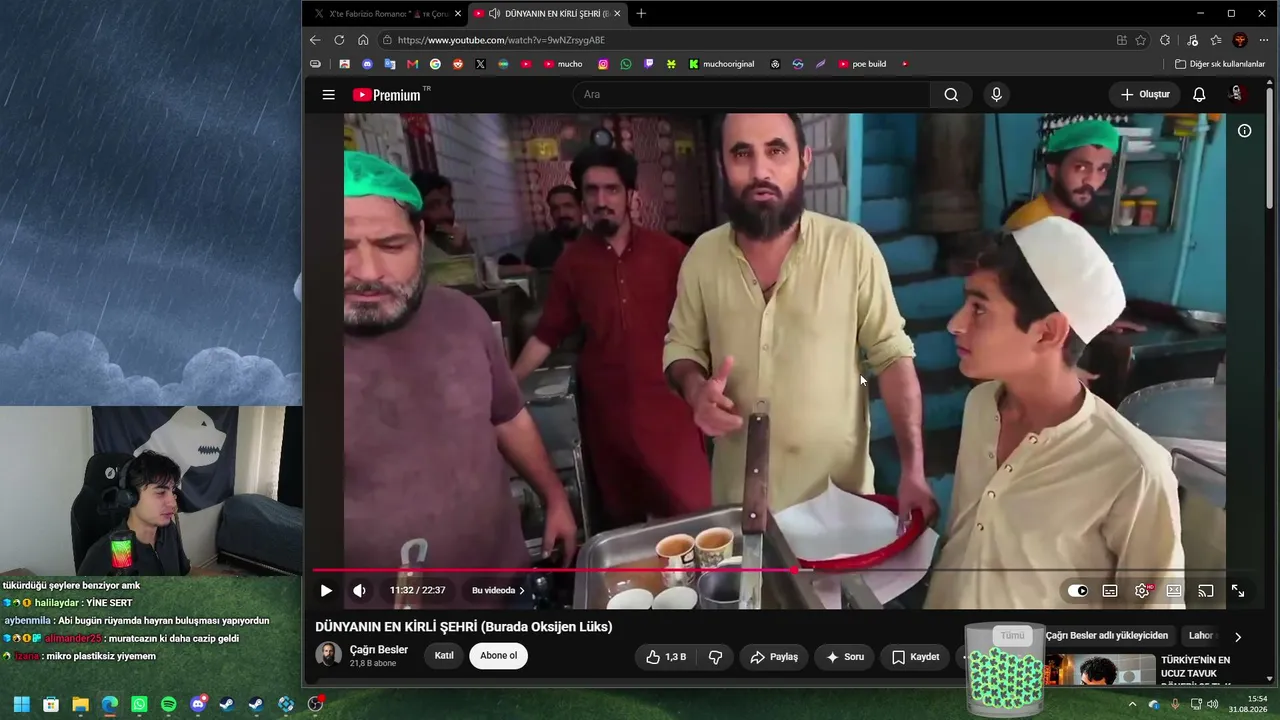This screenshot has width=1280, height=720.
Task: Open the YouTube guide hamburger menu
Action: [x=328, y=95]
